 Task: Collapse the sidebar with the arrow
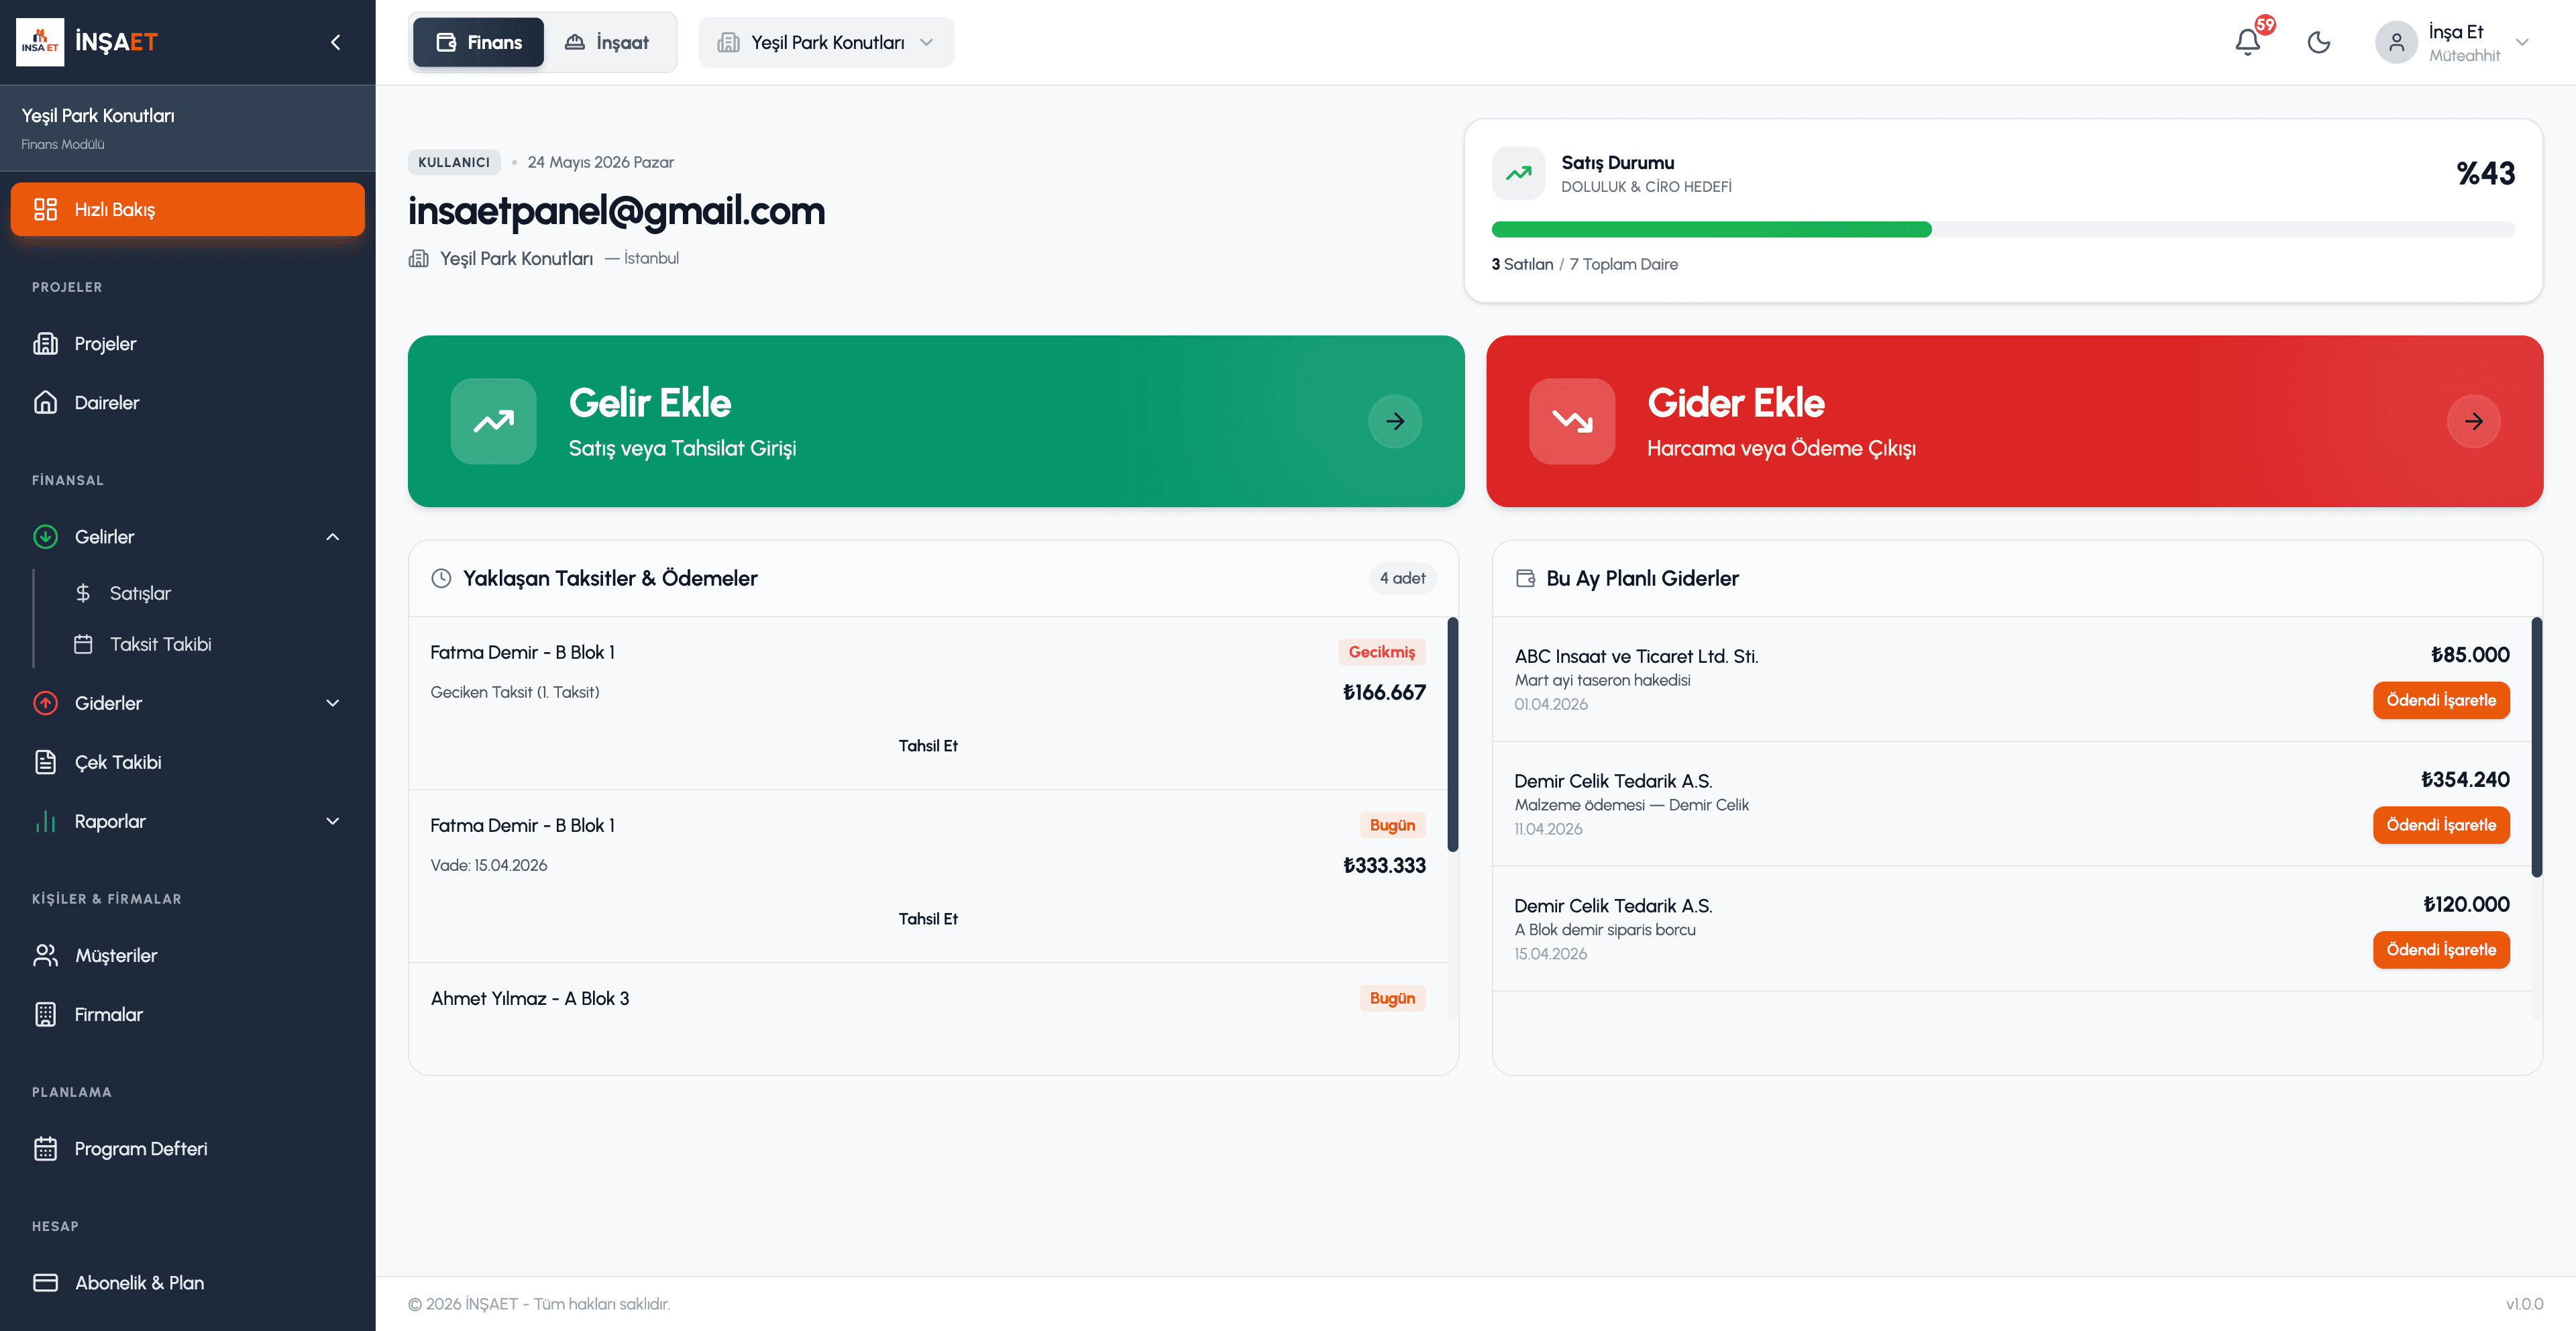[x=336, y=42]
